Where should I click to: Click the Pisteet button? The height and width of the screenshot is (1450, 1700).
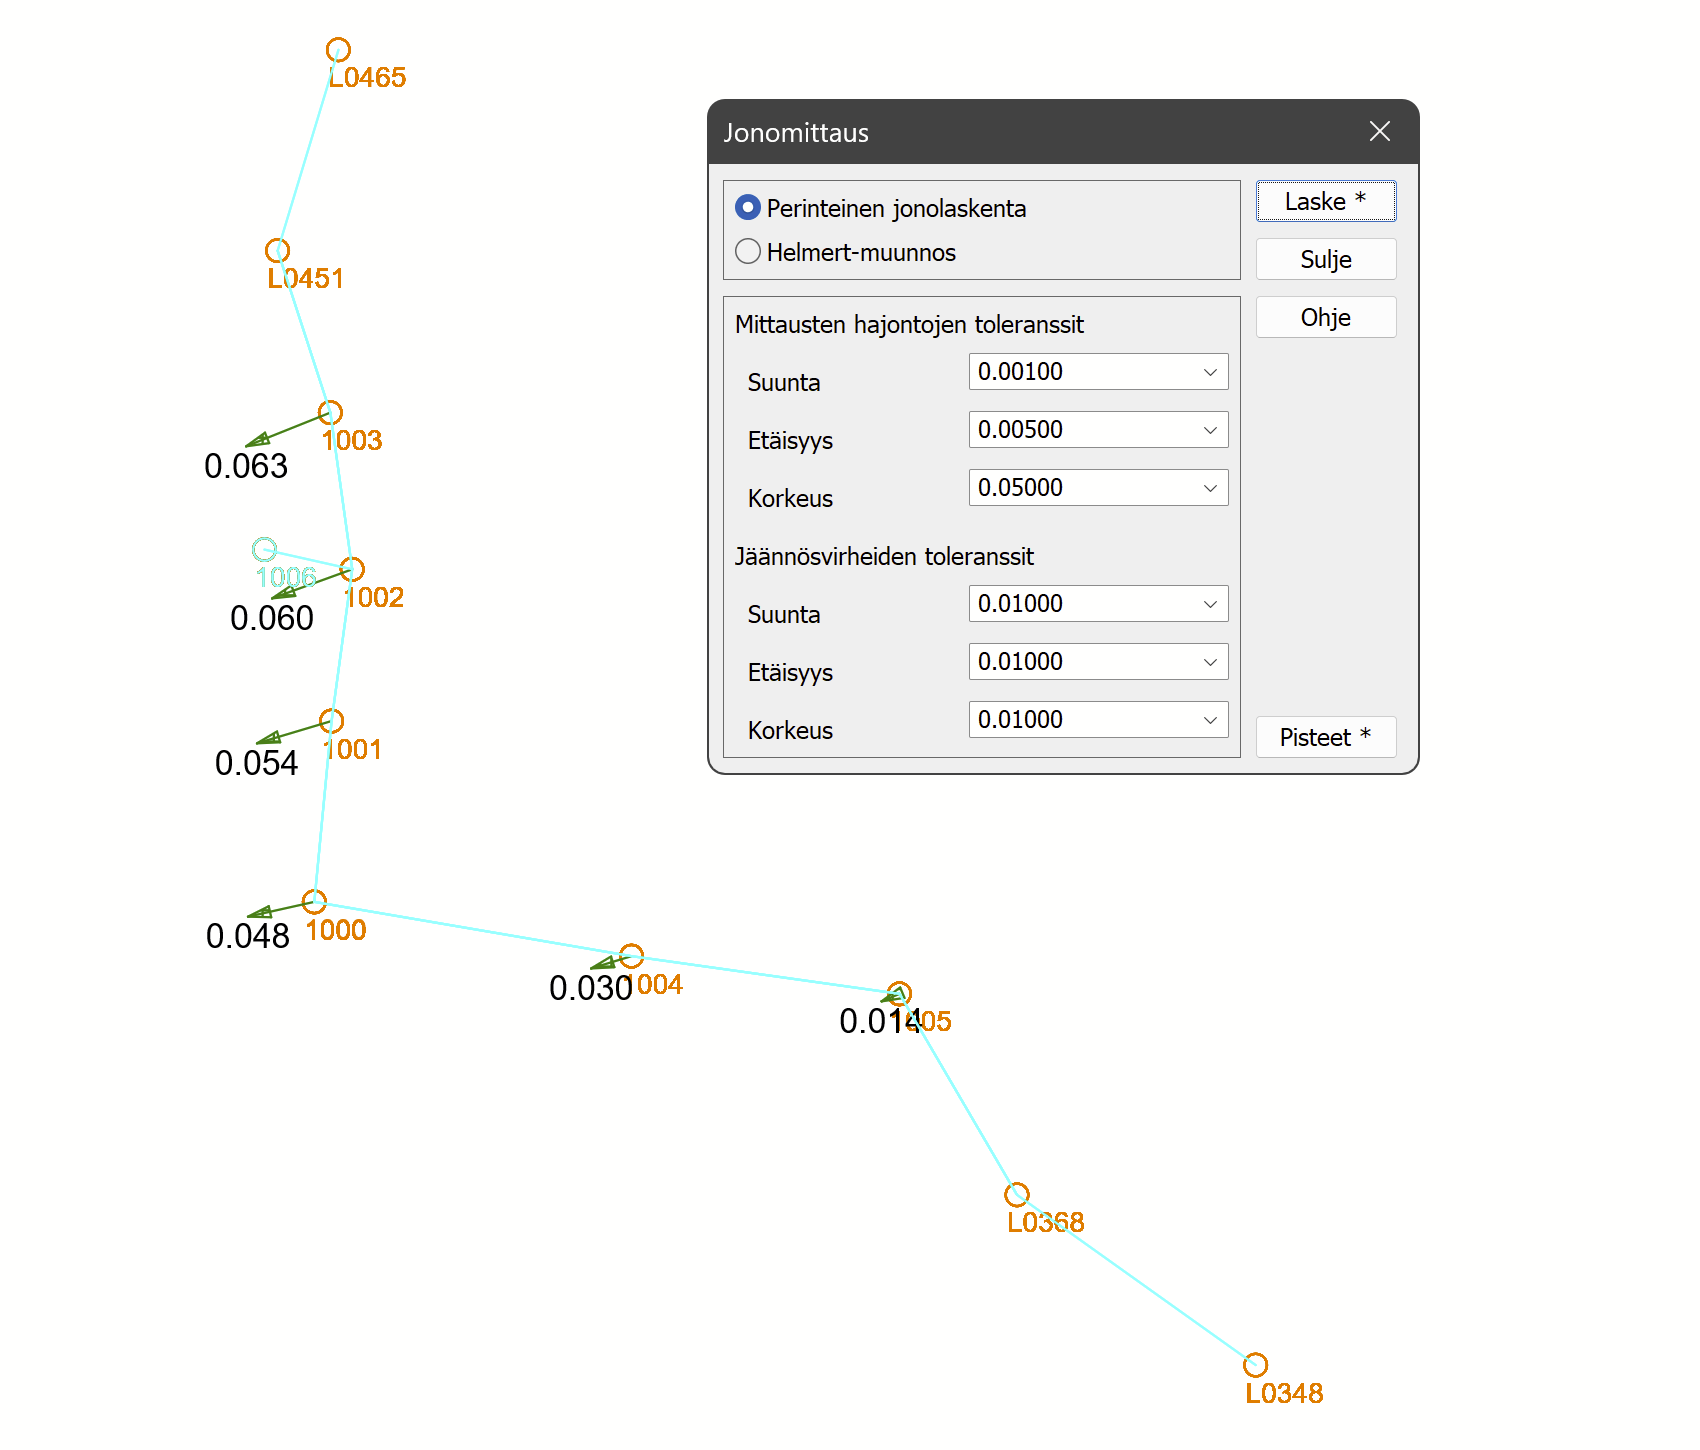click(1325, 738)
